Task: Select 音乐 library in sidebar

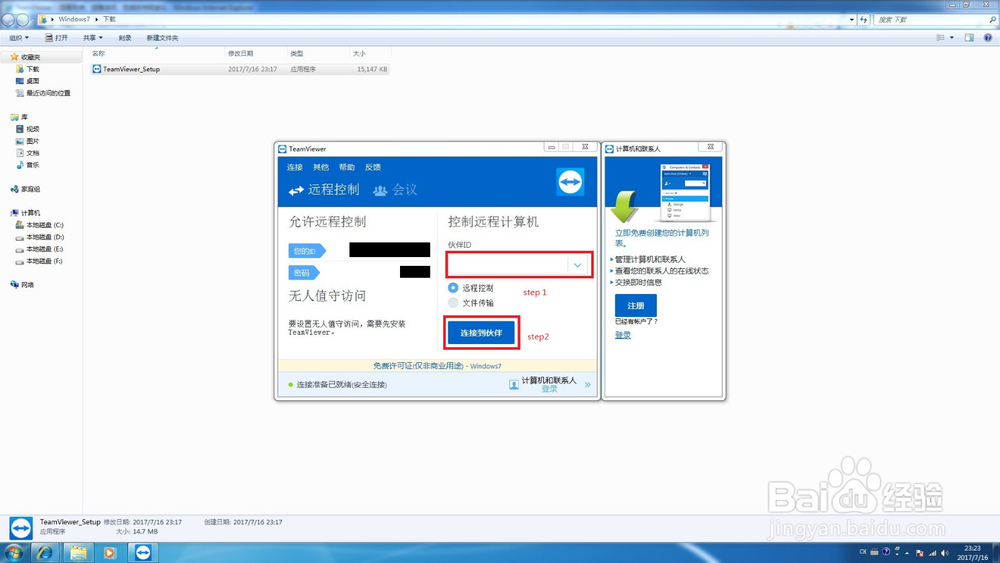Action: (27, 165)
